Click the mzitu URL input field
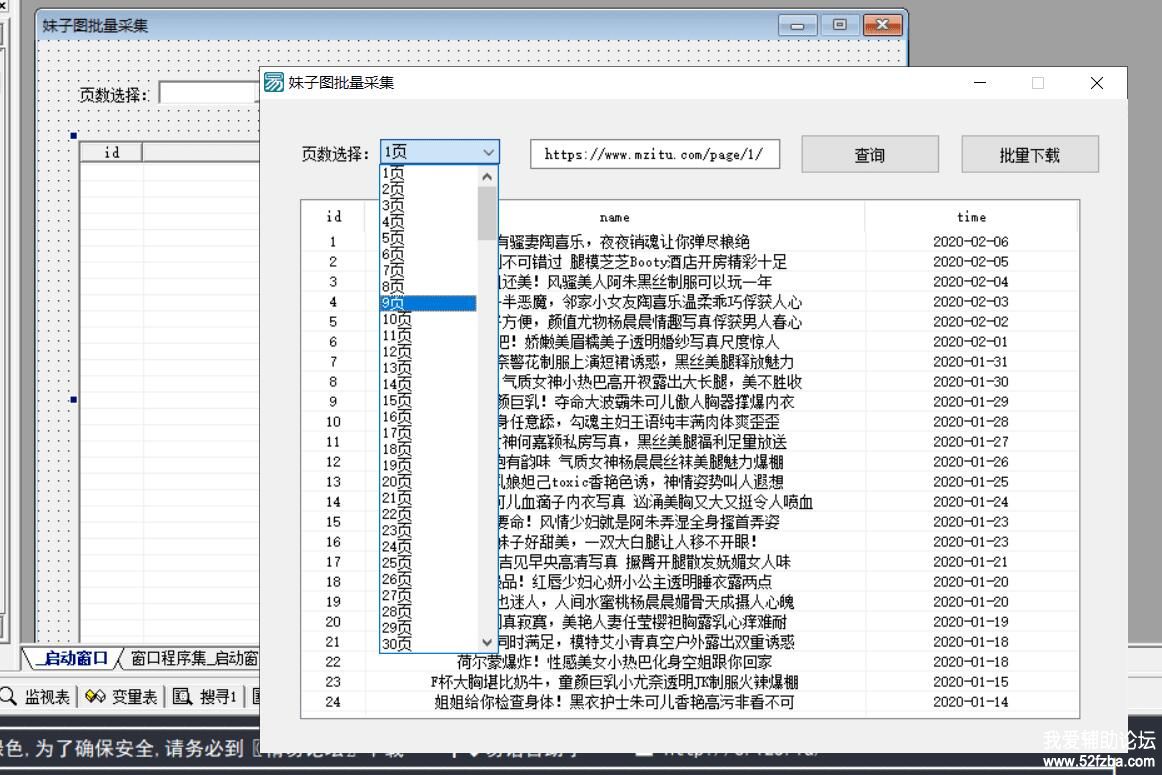 pos(654,154)
